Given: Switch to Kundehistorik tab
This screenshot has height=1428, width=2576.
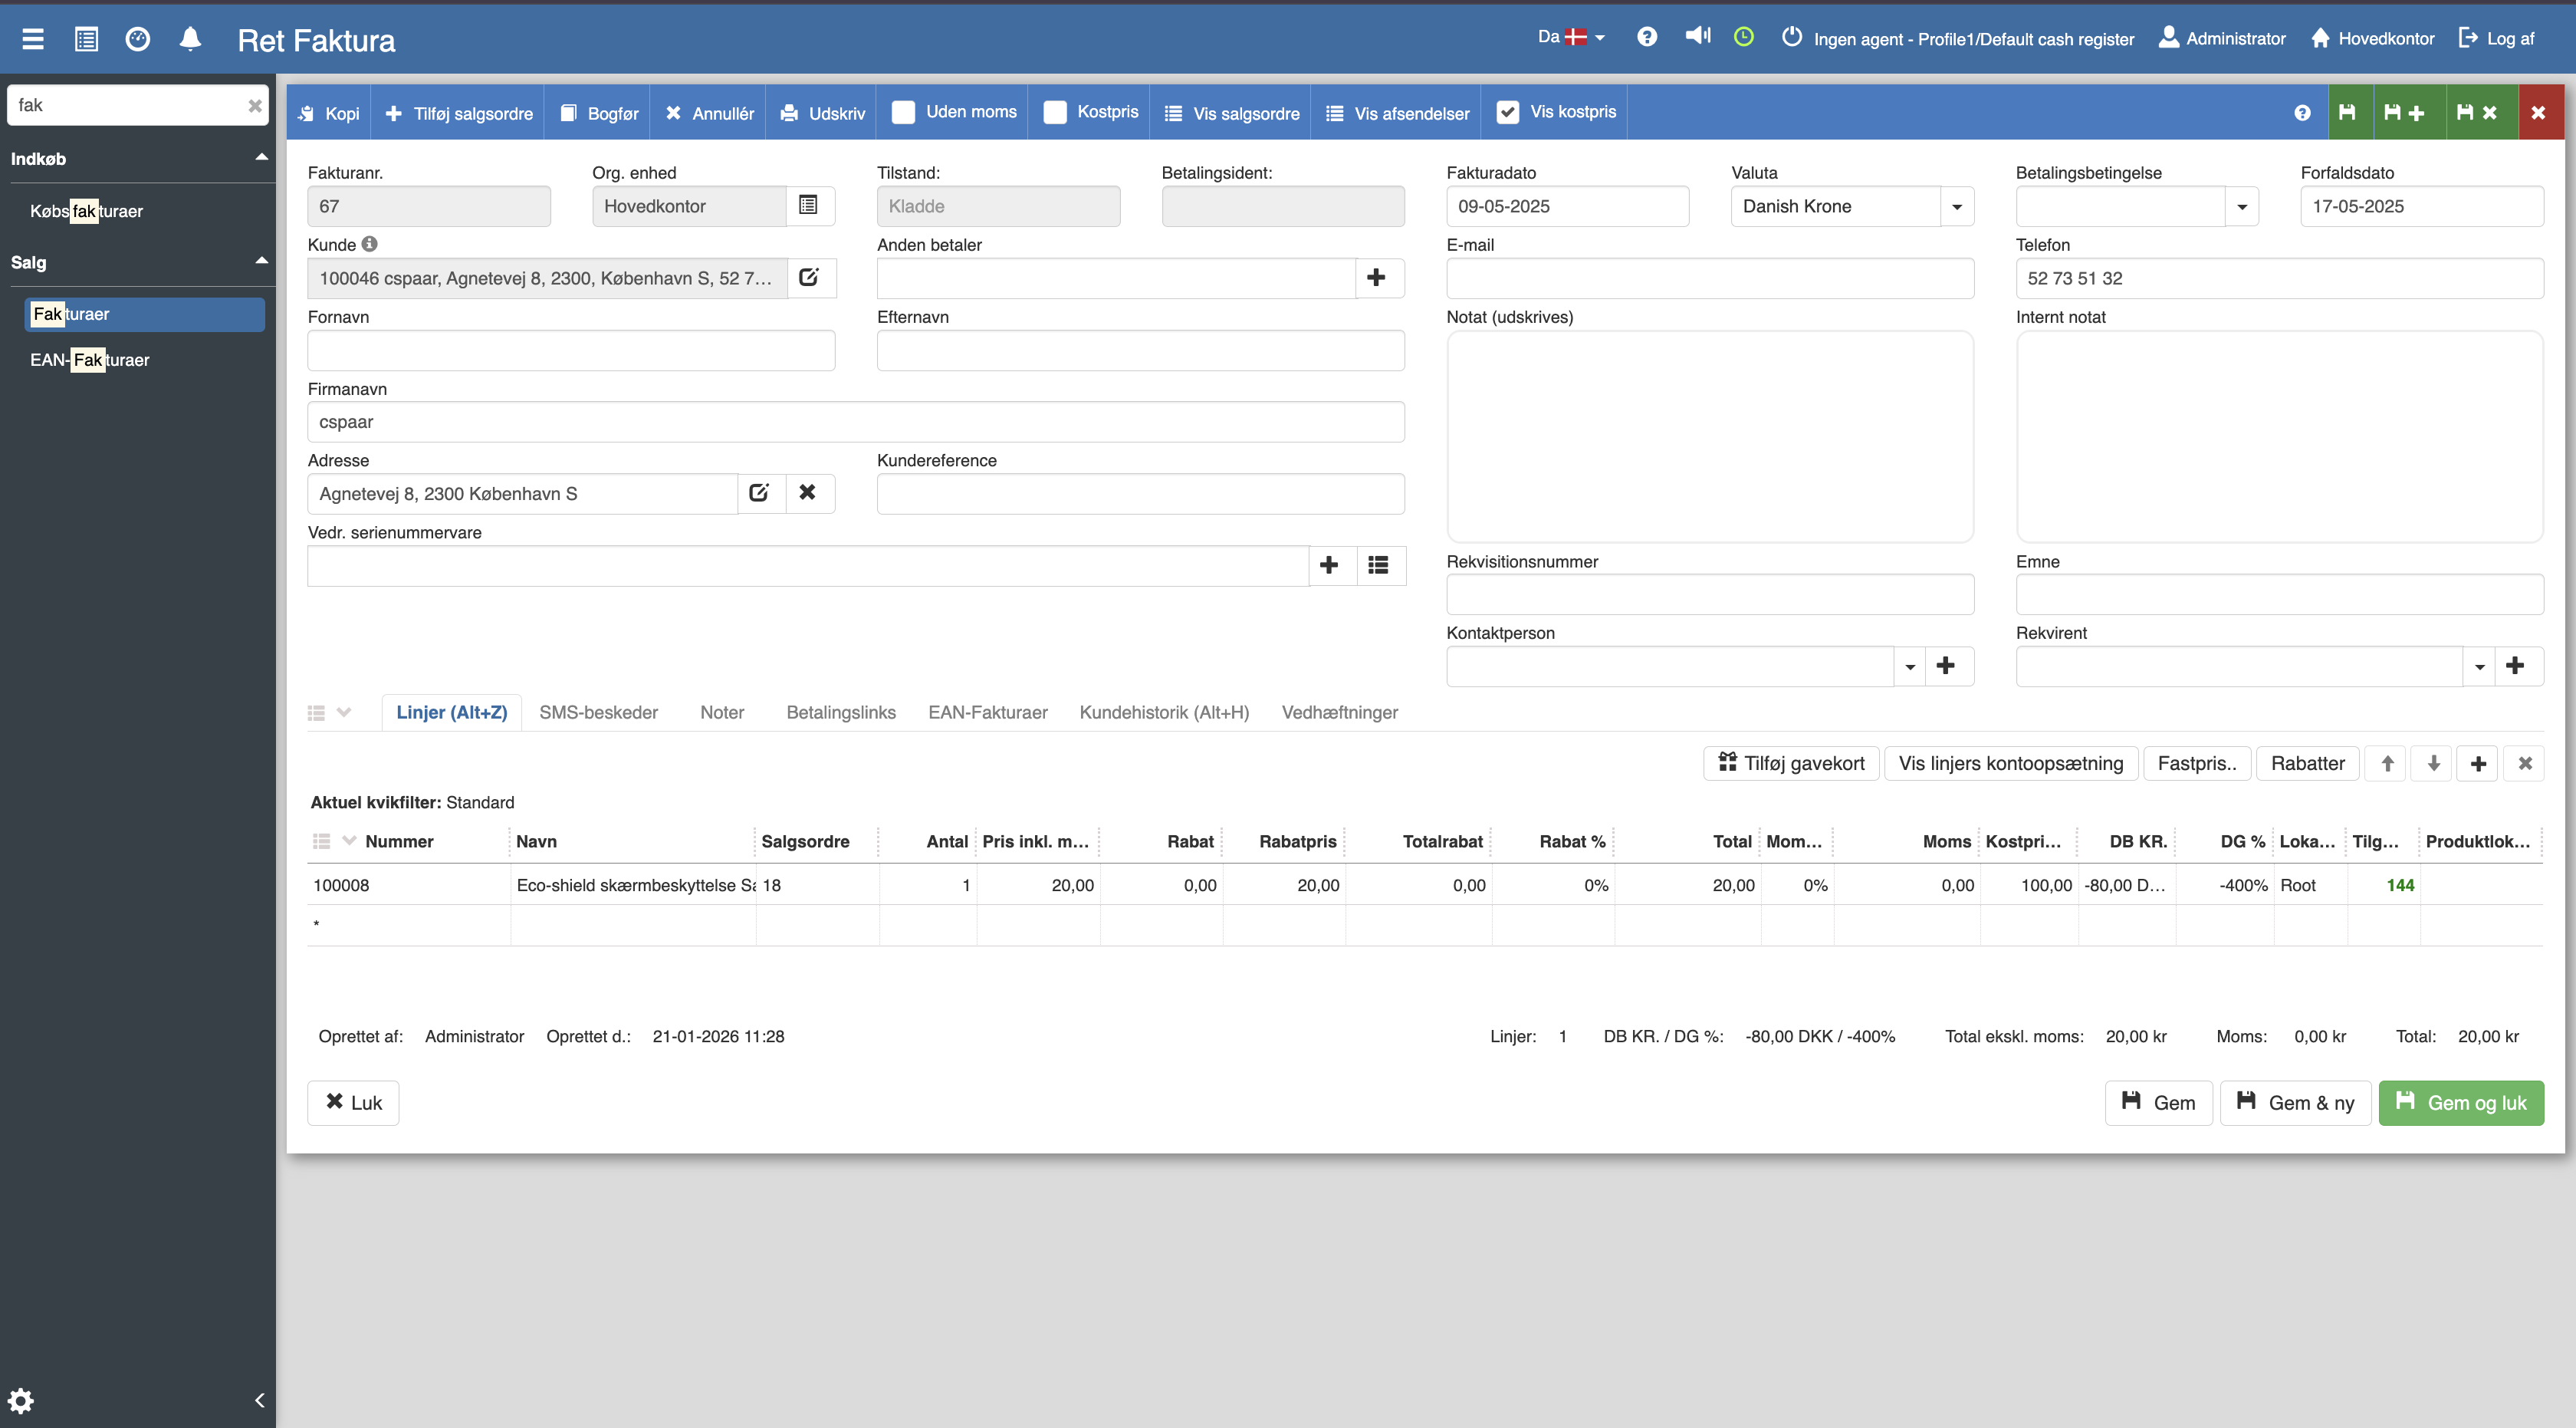Looking at the screenshot, I should point(1163,712).
